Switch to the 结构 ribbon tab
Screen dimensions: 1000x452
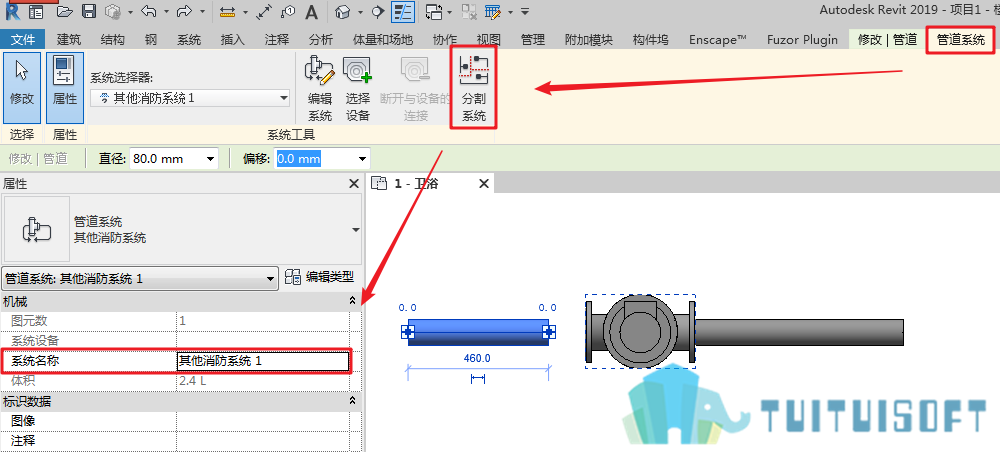pyautogui.click(x=113, y=40)
